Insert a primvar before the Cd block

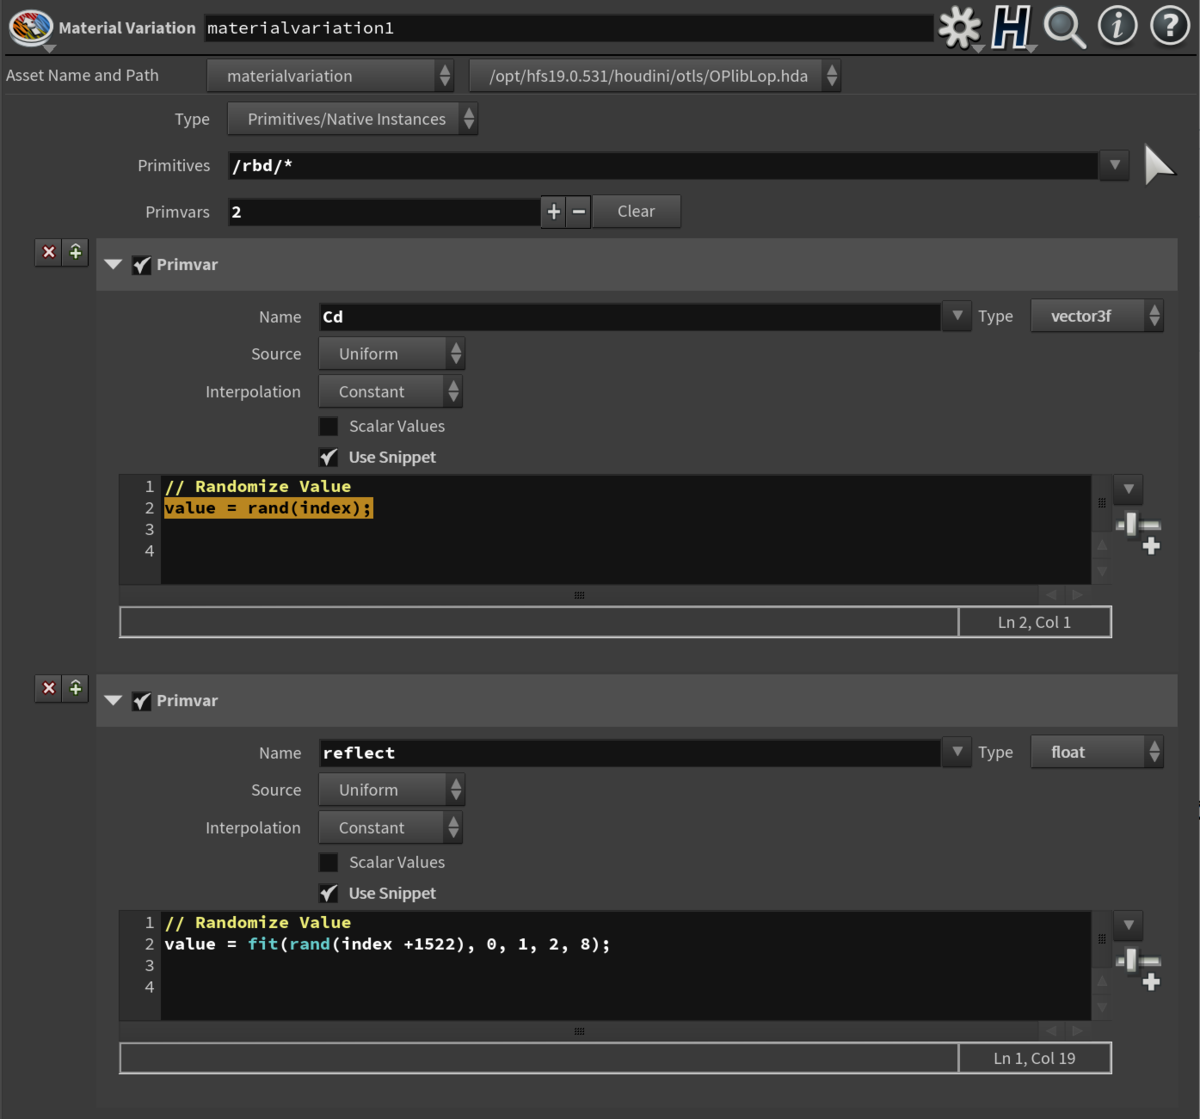[76, 252]
